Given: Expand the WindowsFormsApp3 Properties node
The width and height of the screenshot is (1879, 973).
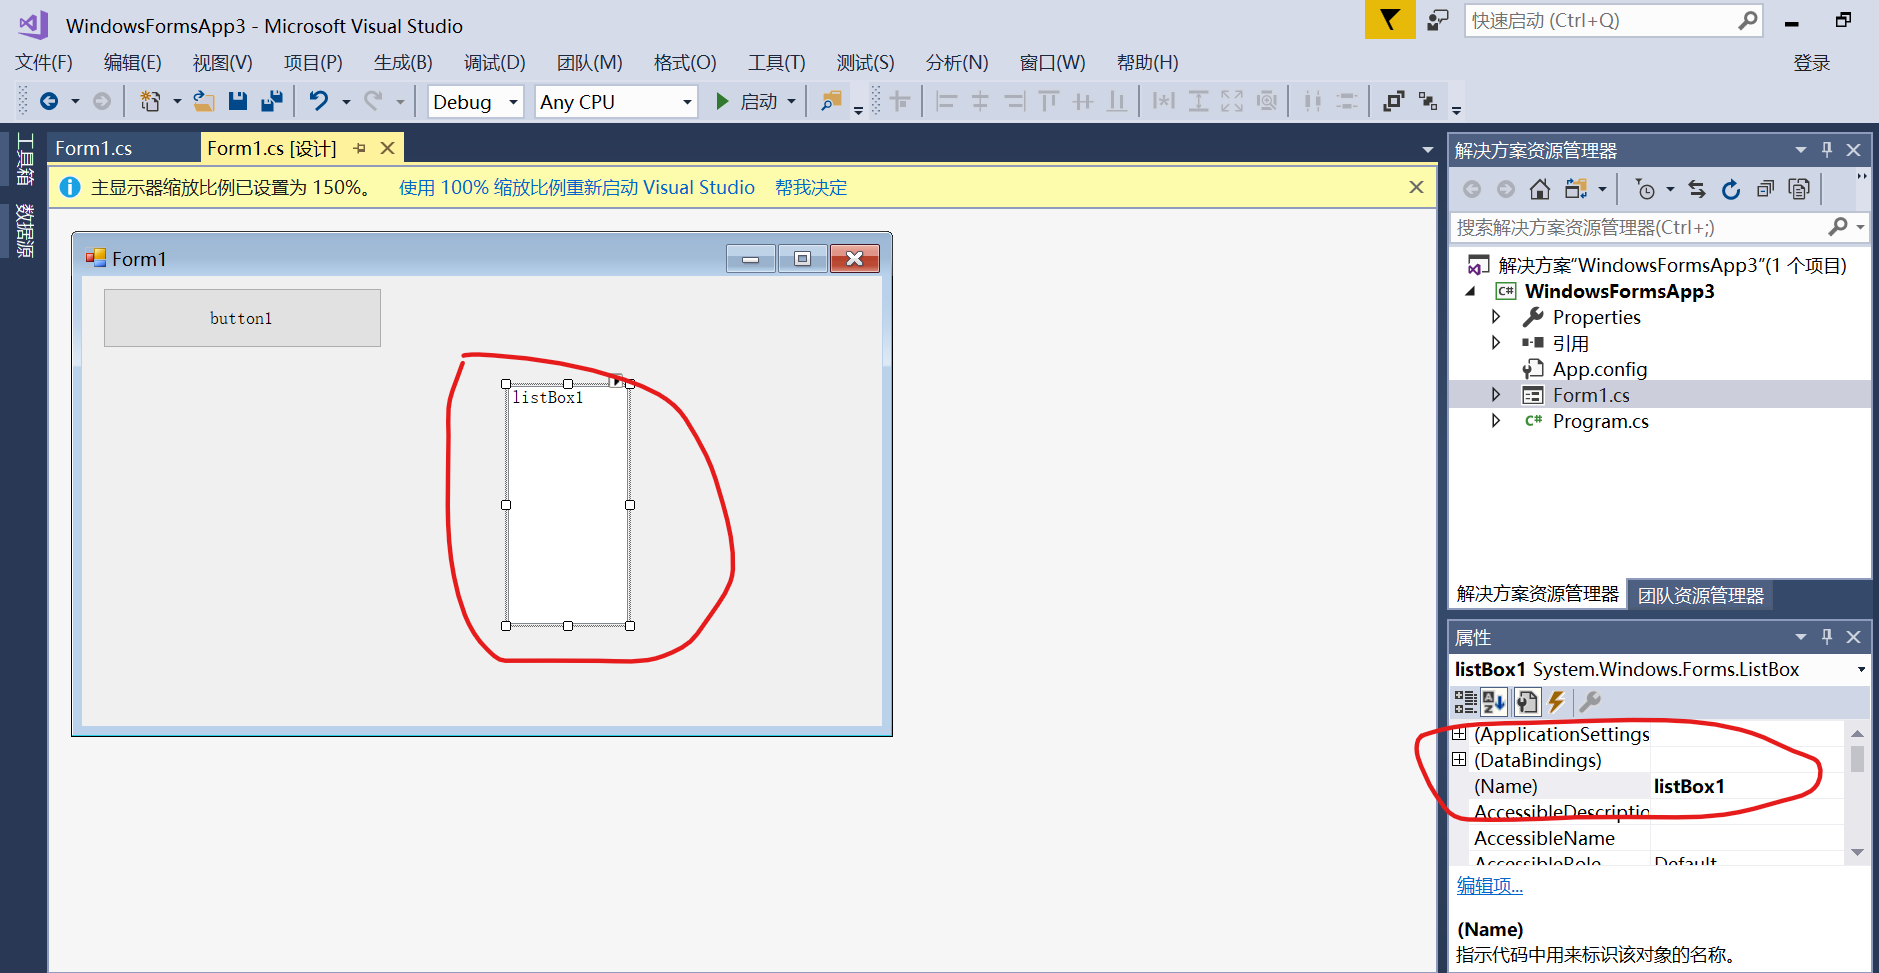Looking at the screenshot, I should point(1495,317).
